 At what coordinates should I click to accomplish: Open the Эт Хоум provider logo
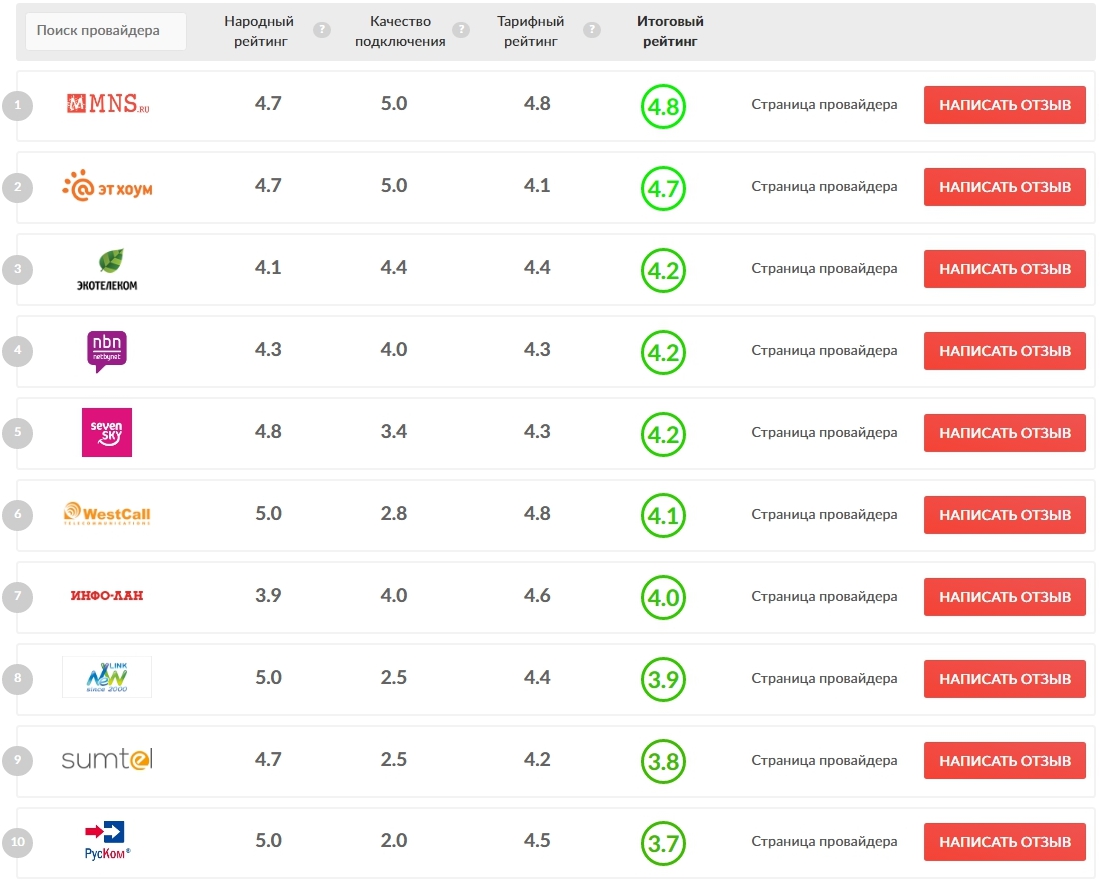coord(107,186)
